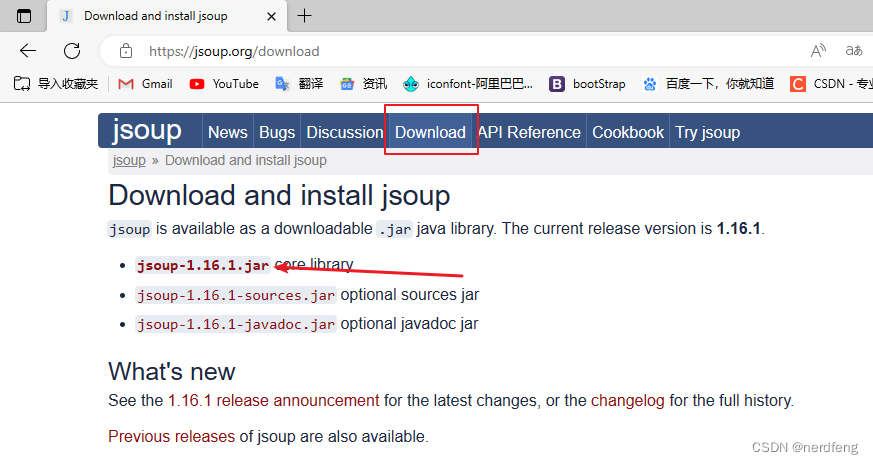Click the jsoup breadcrumb link
This screenshot has width=873, height=464.
tap(129, 160)
